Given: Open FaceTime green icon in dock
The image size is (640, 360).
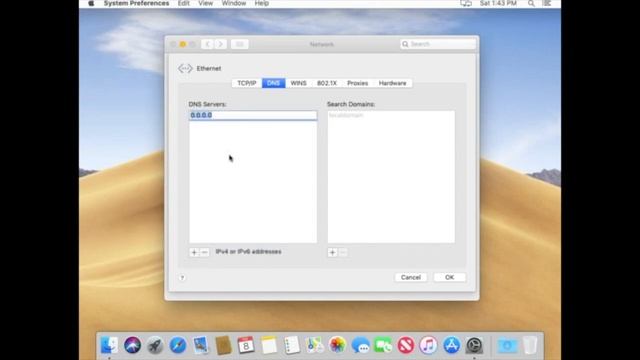Looking at the screenshot, I should coord(383,345).
